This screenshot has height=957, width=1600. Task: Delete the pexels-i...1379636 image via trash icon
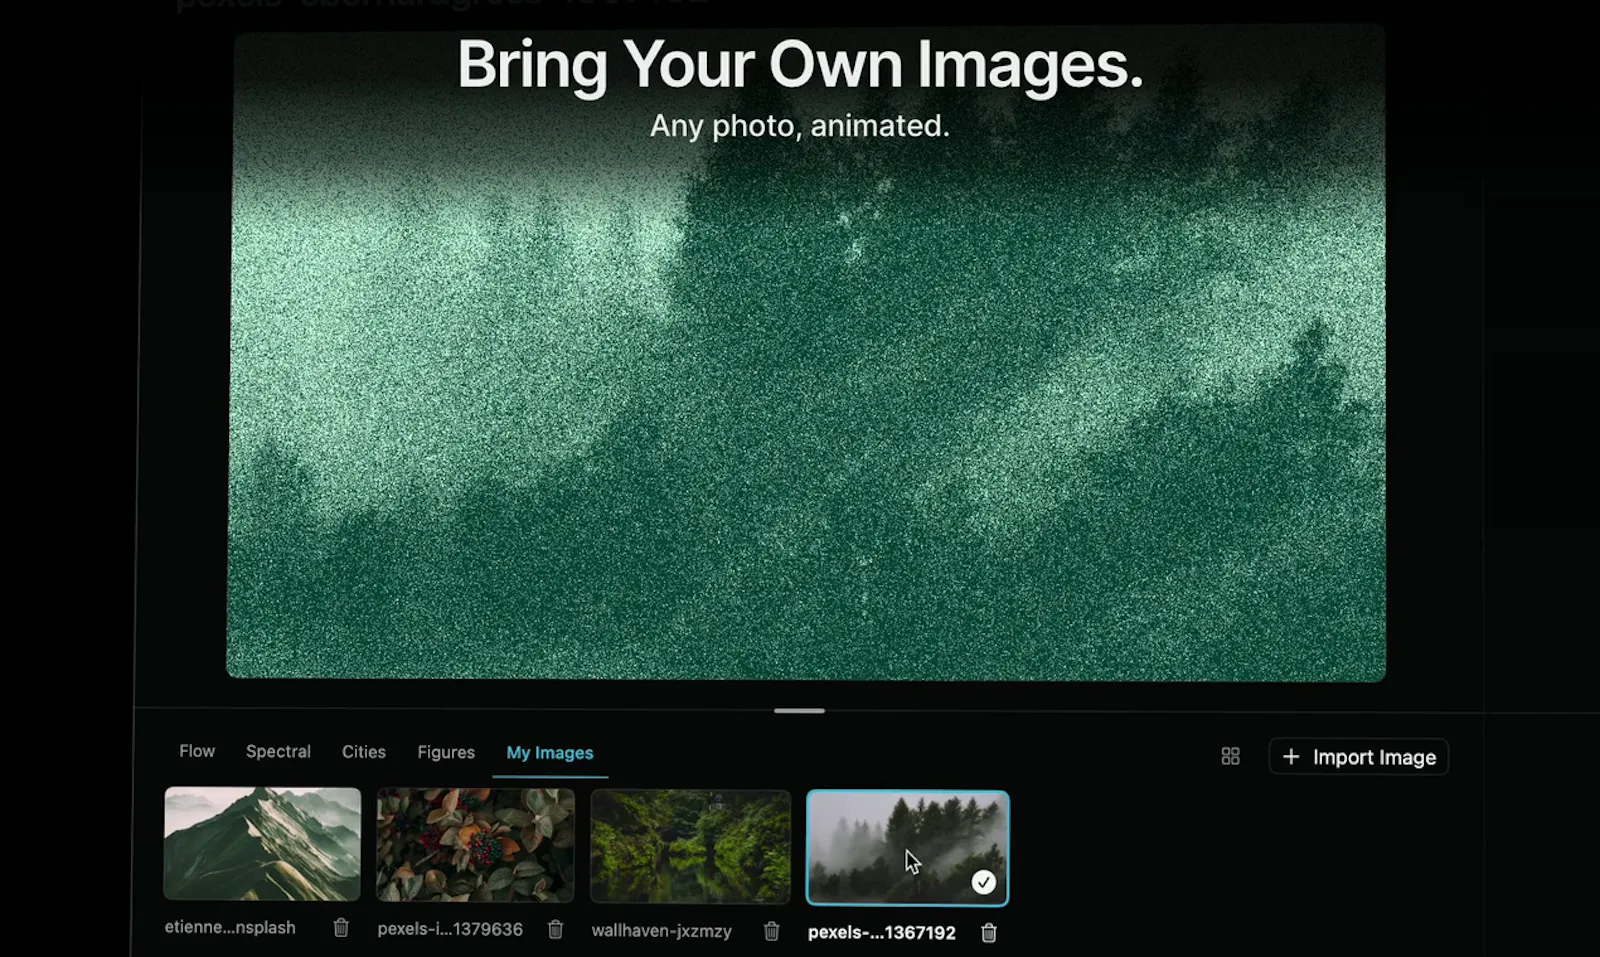click(x=556, y=930)
